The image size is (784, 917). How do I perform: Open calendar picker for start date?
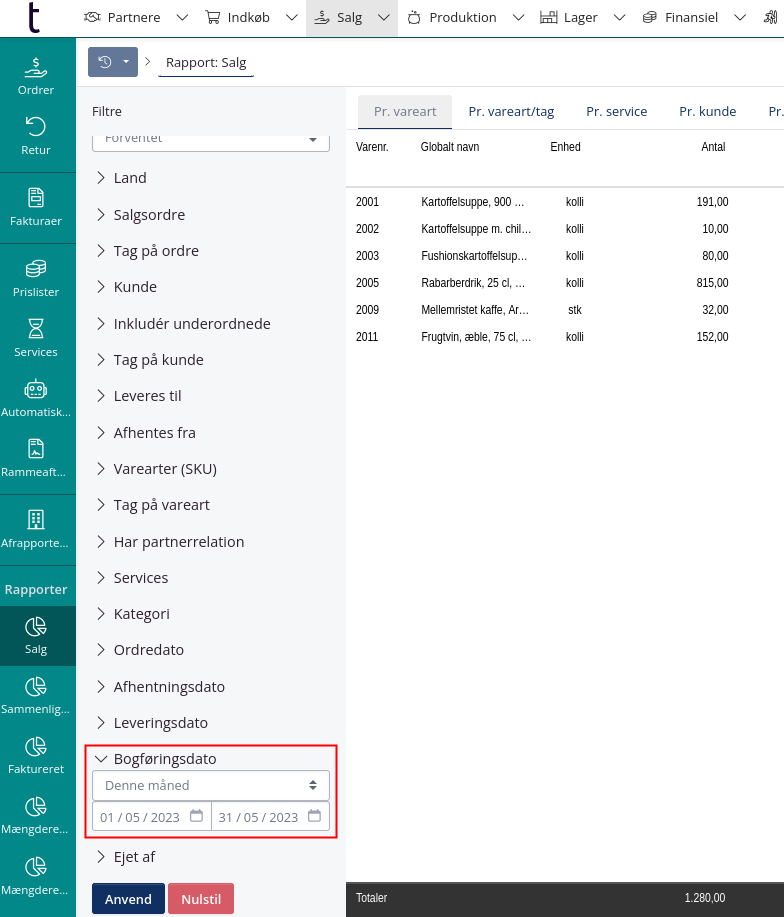tap(196, 816)
